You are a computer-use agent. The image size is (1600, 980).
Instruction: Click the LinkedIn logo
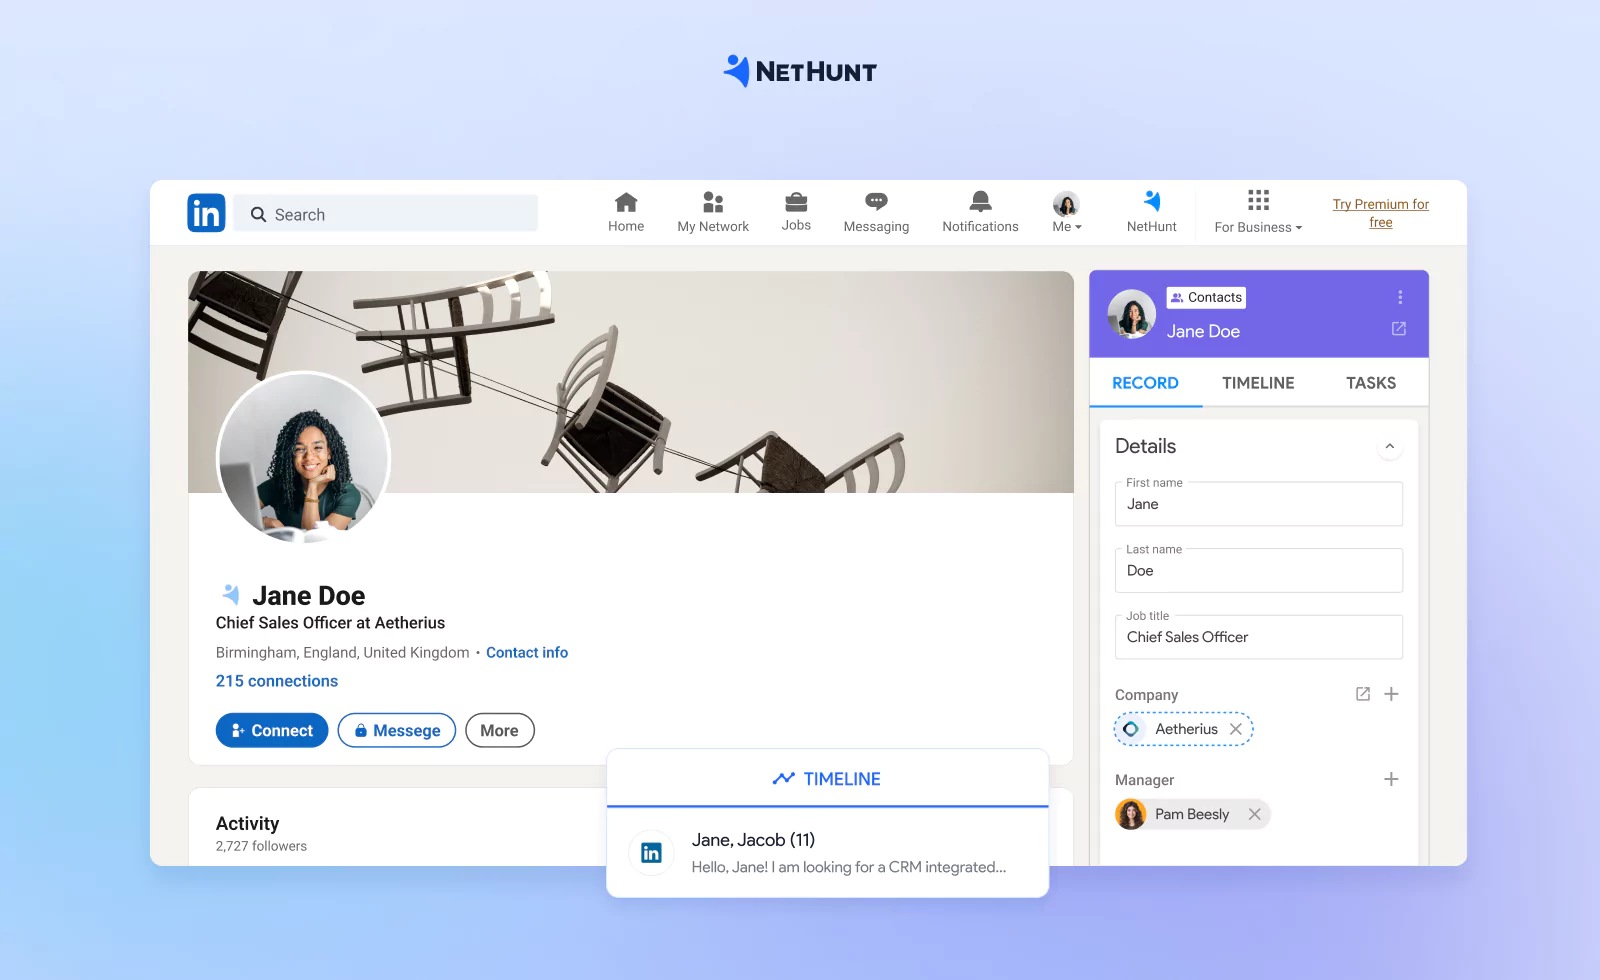206,212
